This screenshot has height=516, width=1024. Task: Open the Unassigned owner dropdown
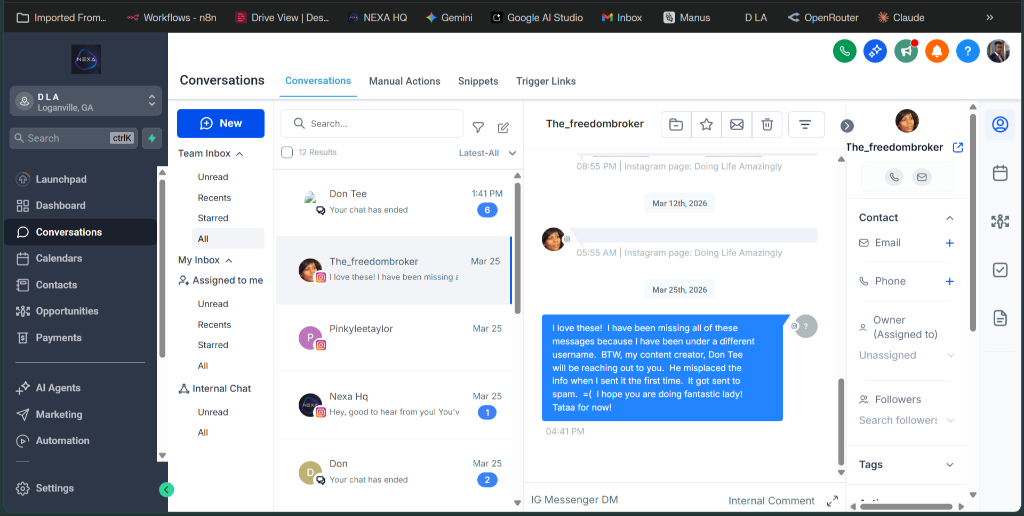click(x=907, y=355)
